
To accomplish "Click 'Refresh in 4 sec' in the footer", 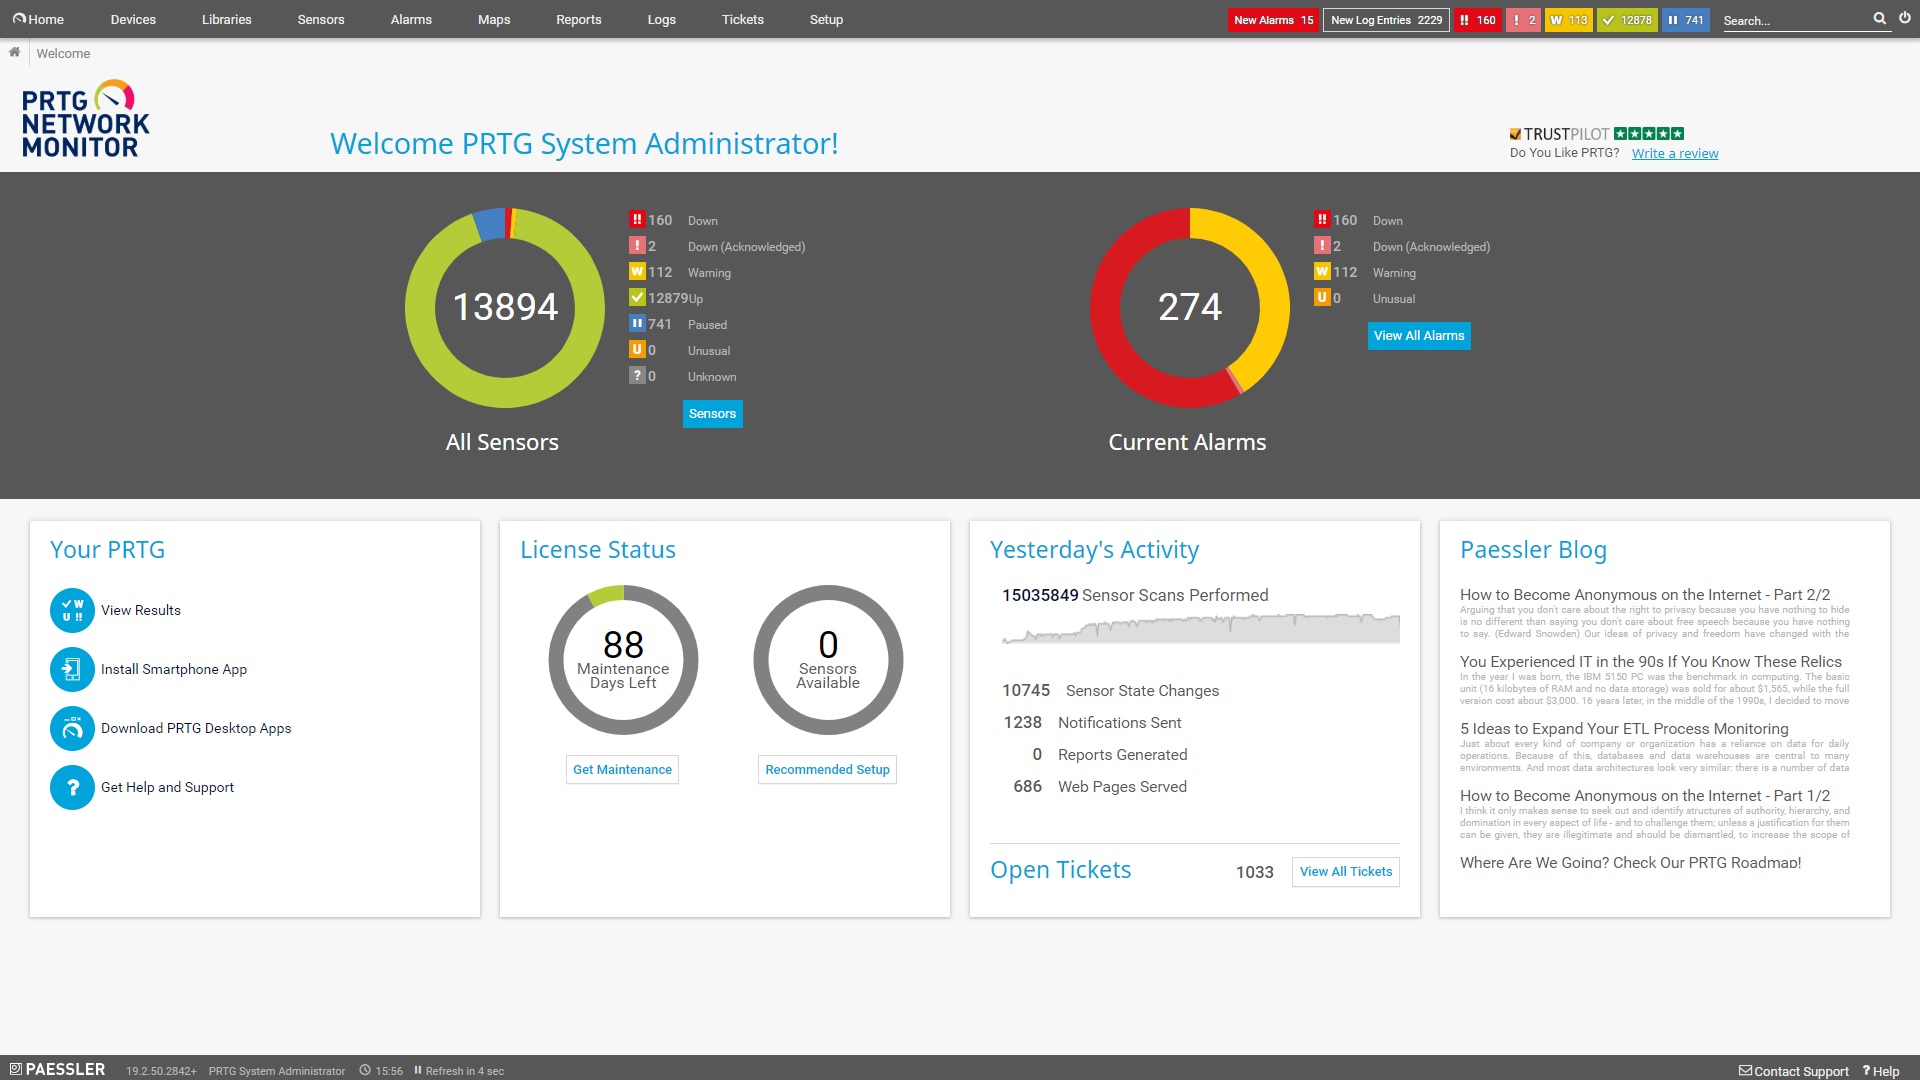I will 465,1071.
